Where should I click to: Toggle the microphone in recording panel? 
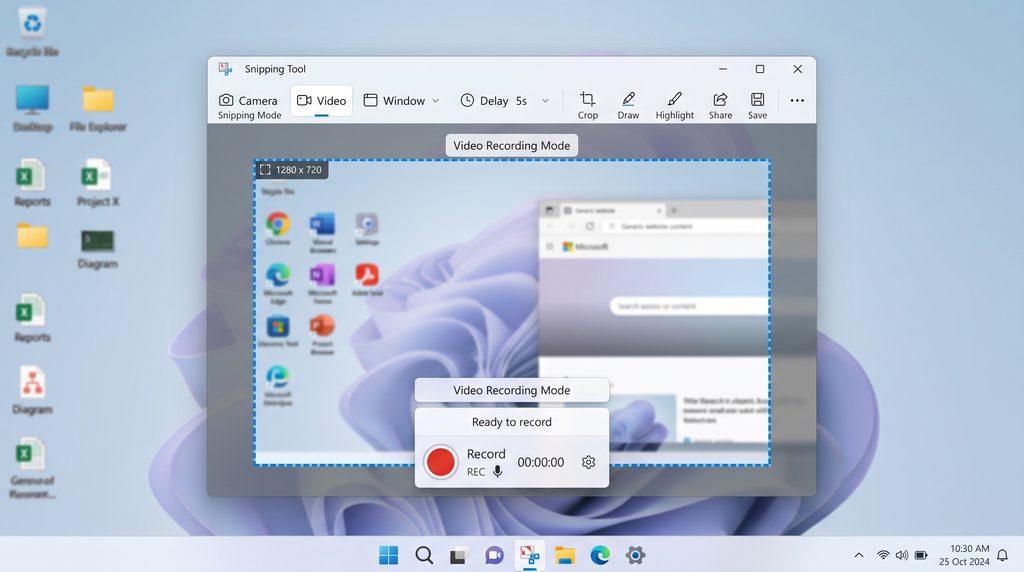click(498, 471)
